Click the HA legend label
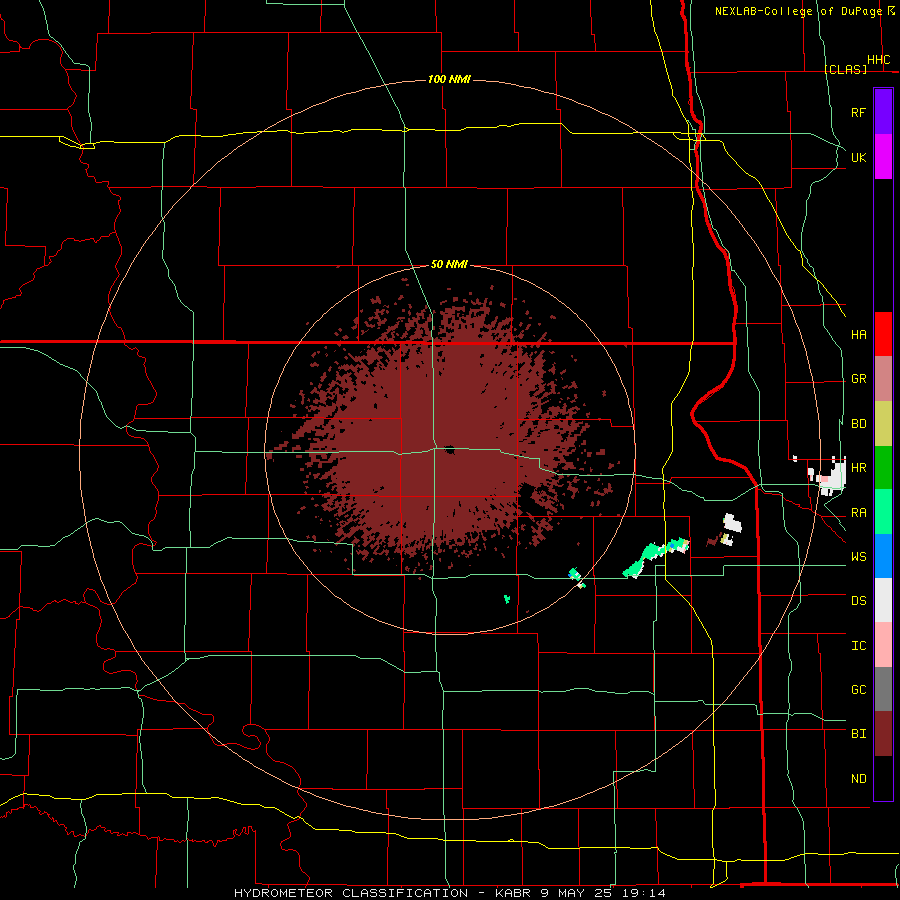The height and width of the screenshot is (900, 900). click(858, 334)
